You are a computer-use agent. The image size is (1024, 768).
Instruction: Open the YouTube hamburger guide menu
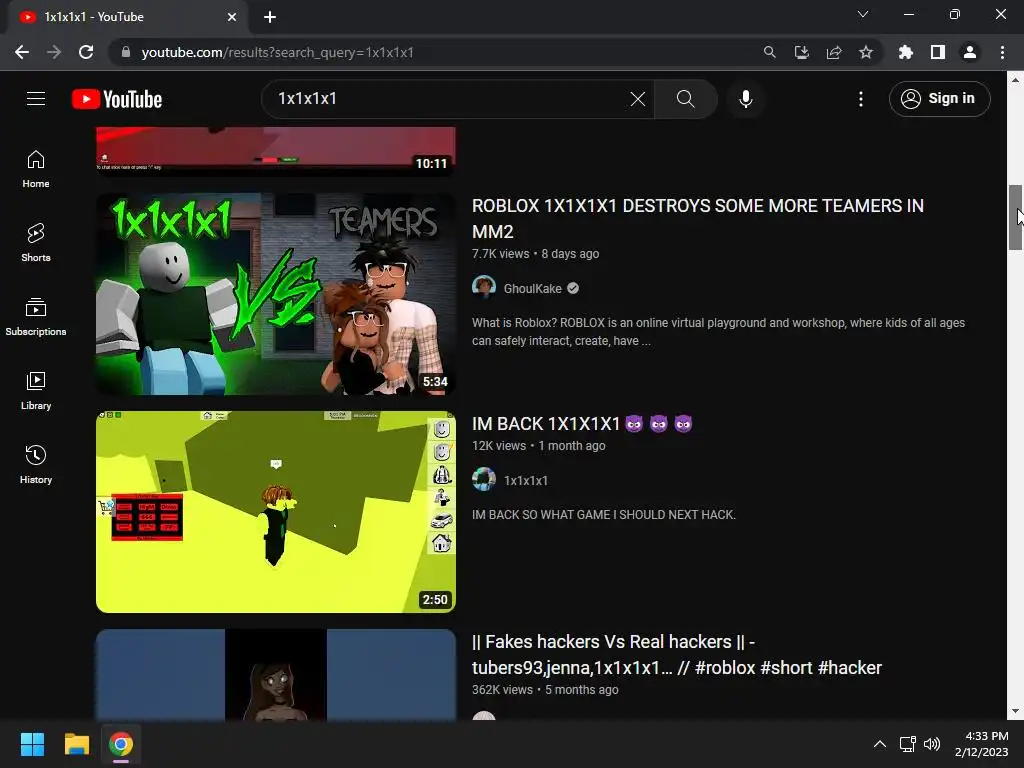(x=36, y=99)
